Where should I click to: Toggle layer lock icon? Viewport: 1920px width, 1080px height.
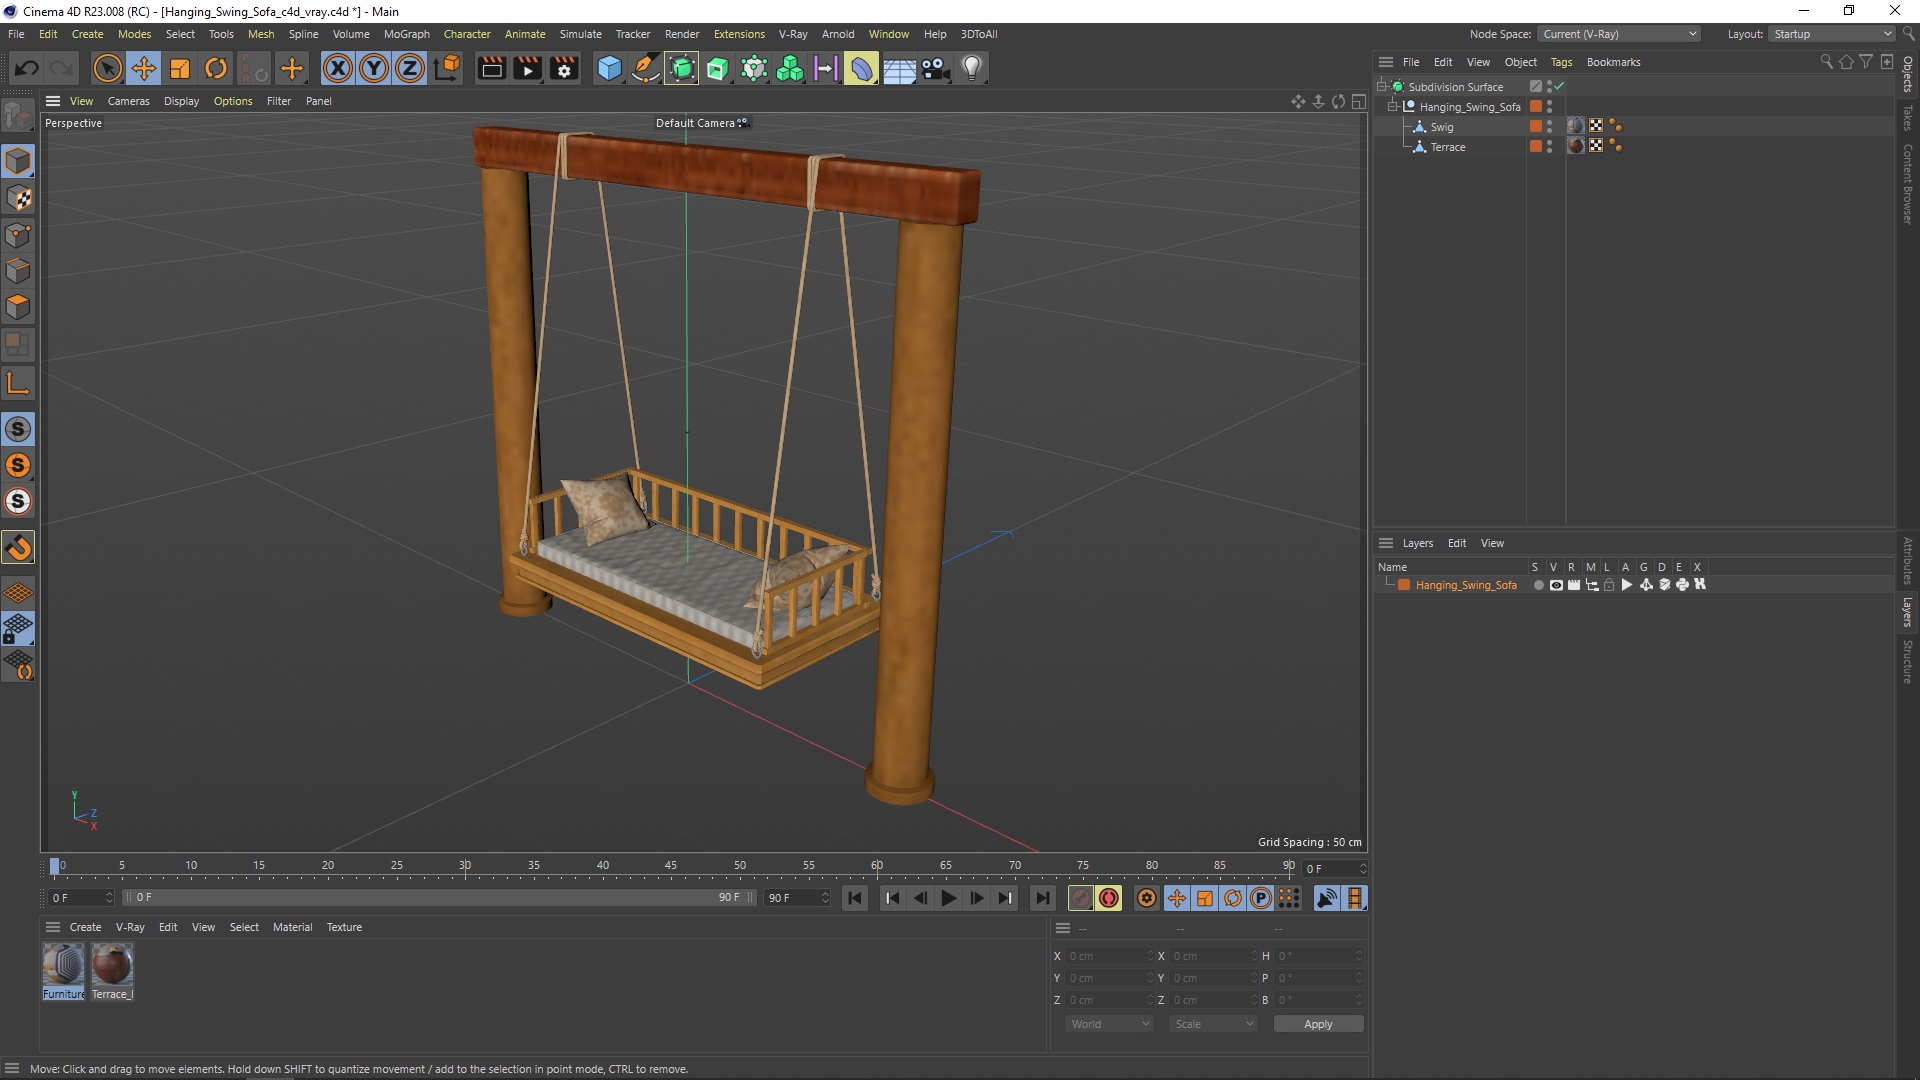click(1609, 585)
